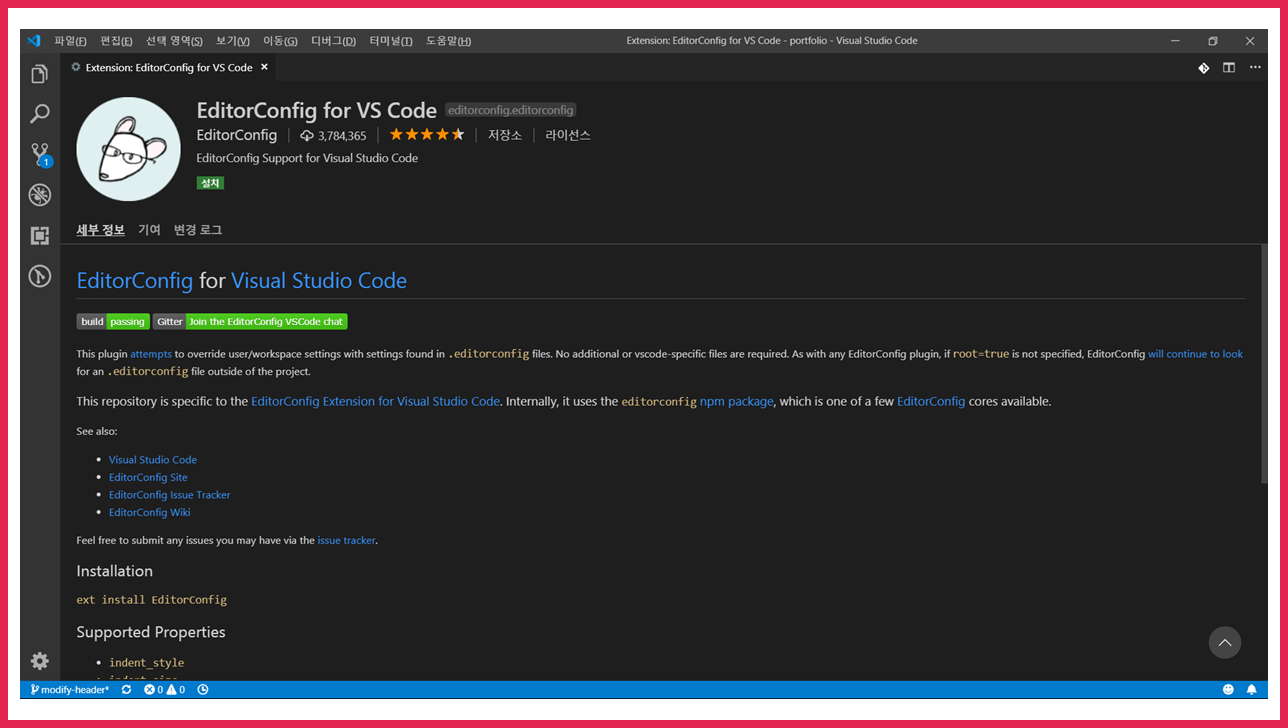Open the Search view in activity bar
1288x728 pixels.
point(39,114)
